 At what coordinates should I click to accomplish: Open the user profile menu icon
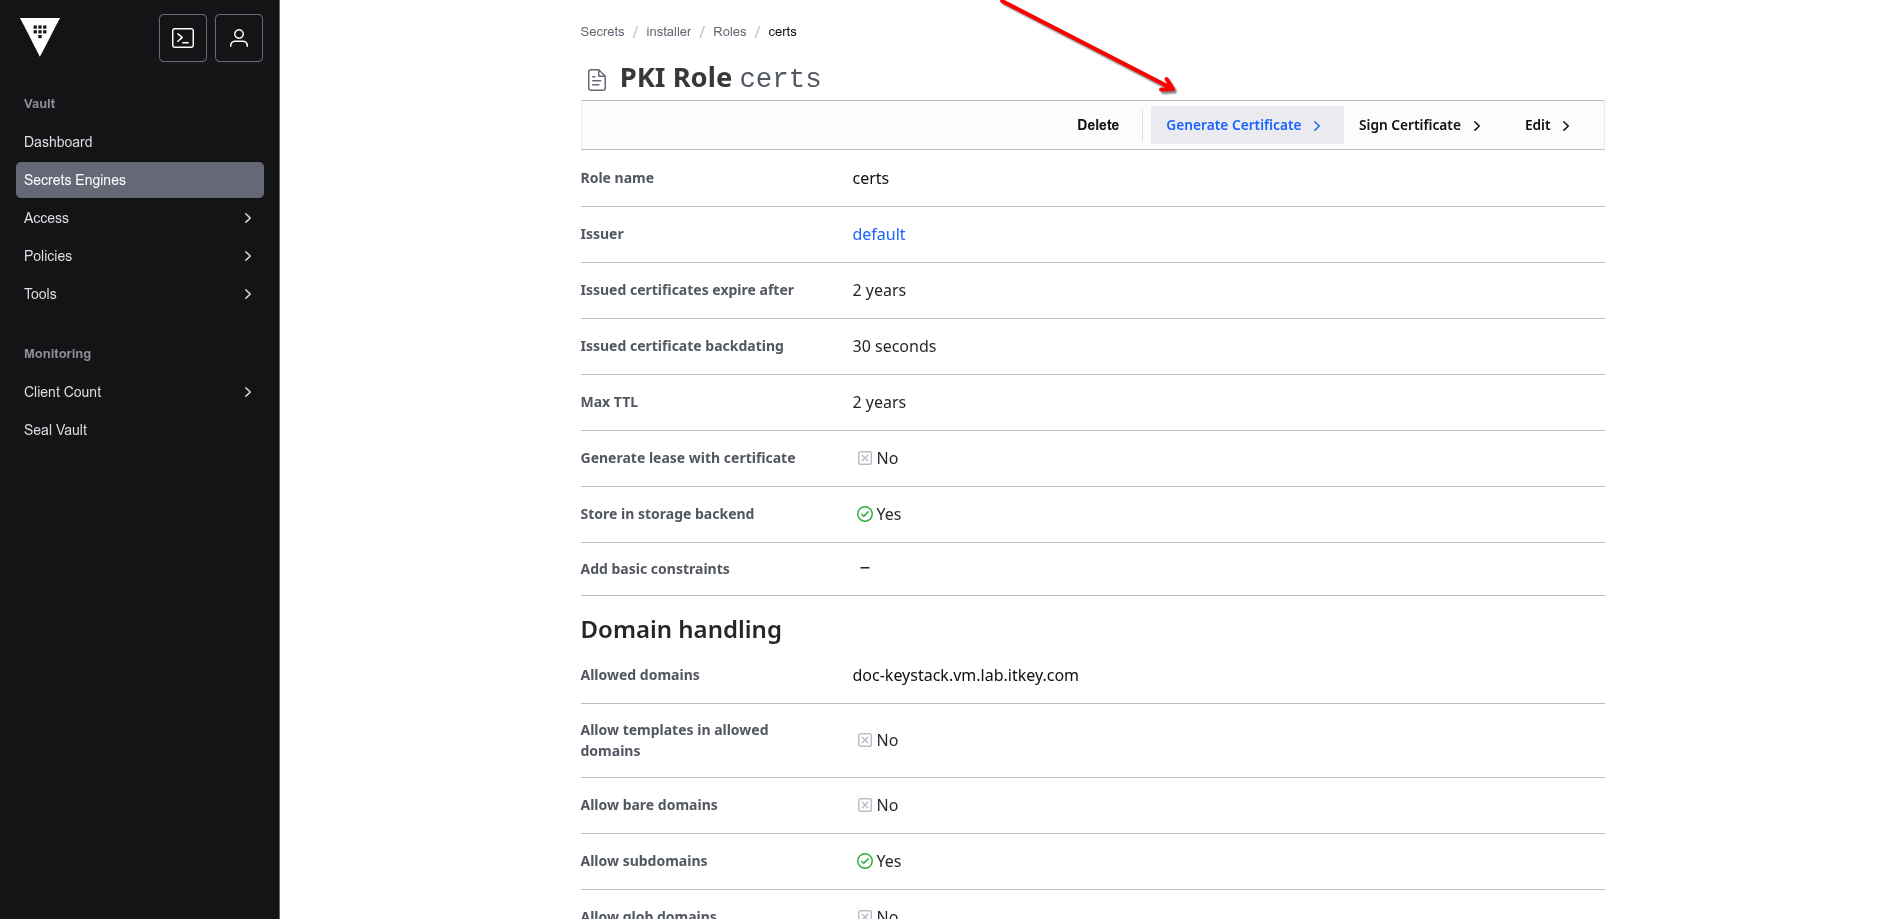click(x=239, y=38)
